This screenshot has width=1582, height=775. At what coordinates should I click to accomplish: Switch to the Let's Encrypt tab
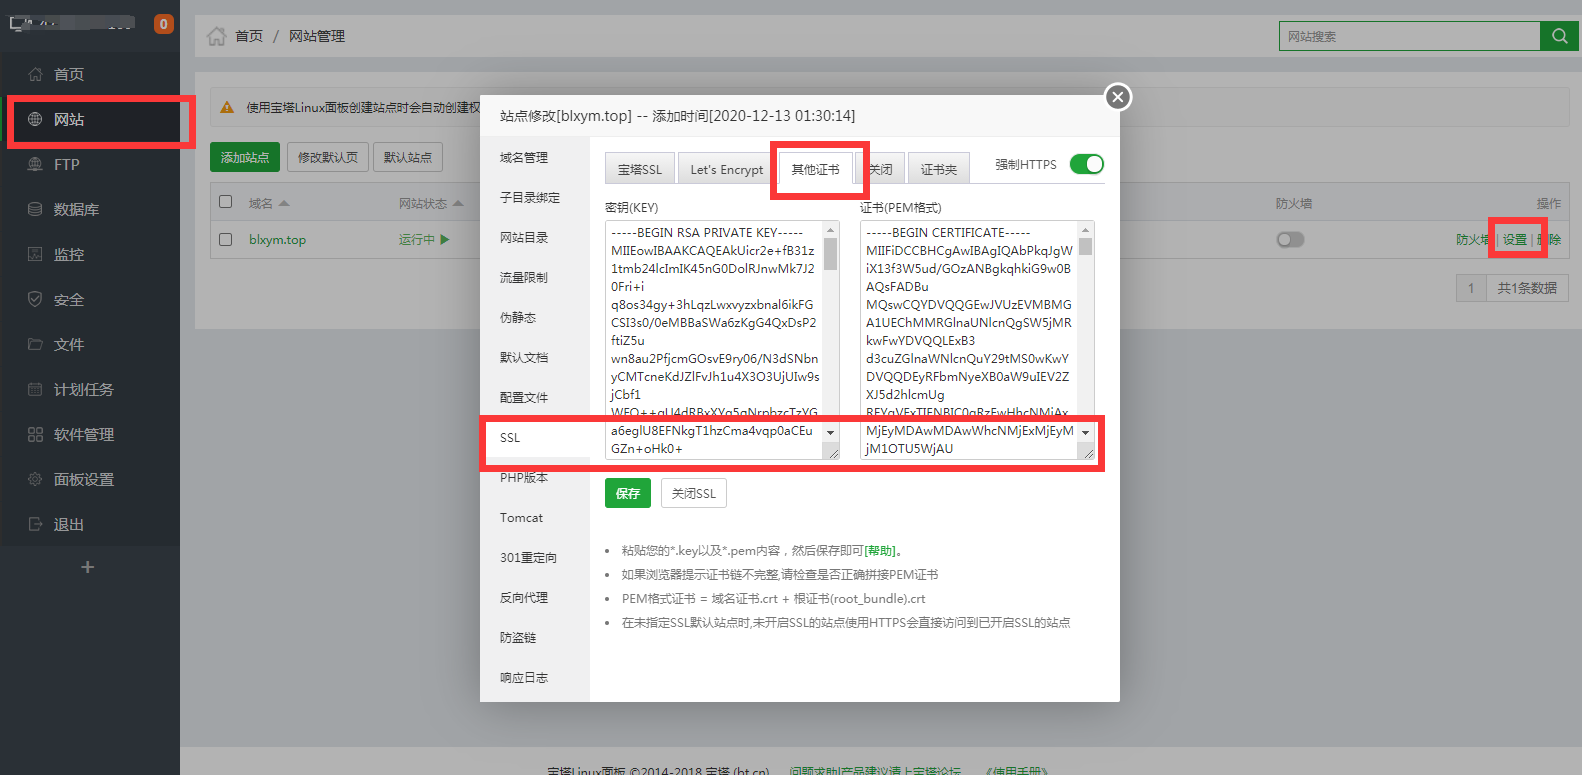coord(727,169)
